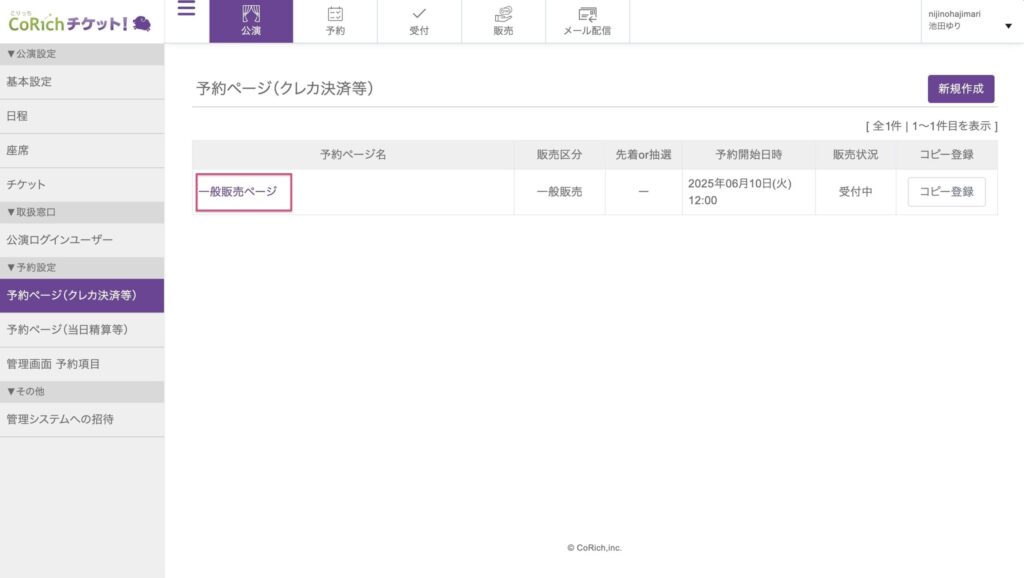
Task: Select 管理システムへの招待 in the sidebar
Action: point(60,419)
